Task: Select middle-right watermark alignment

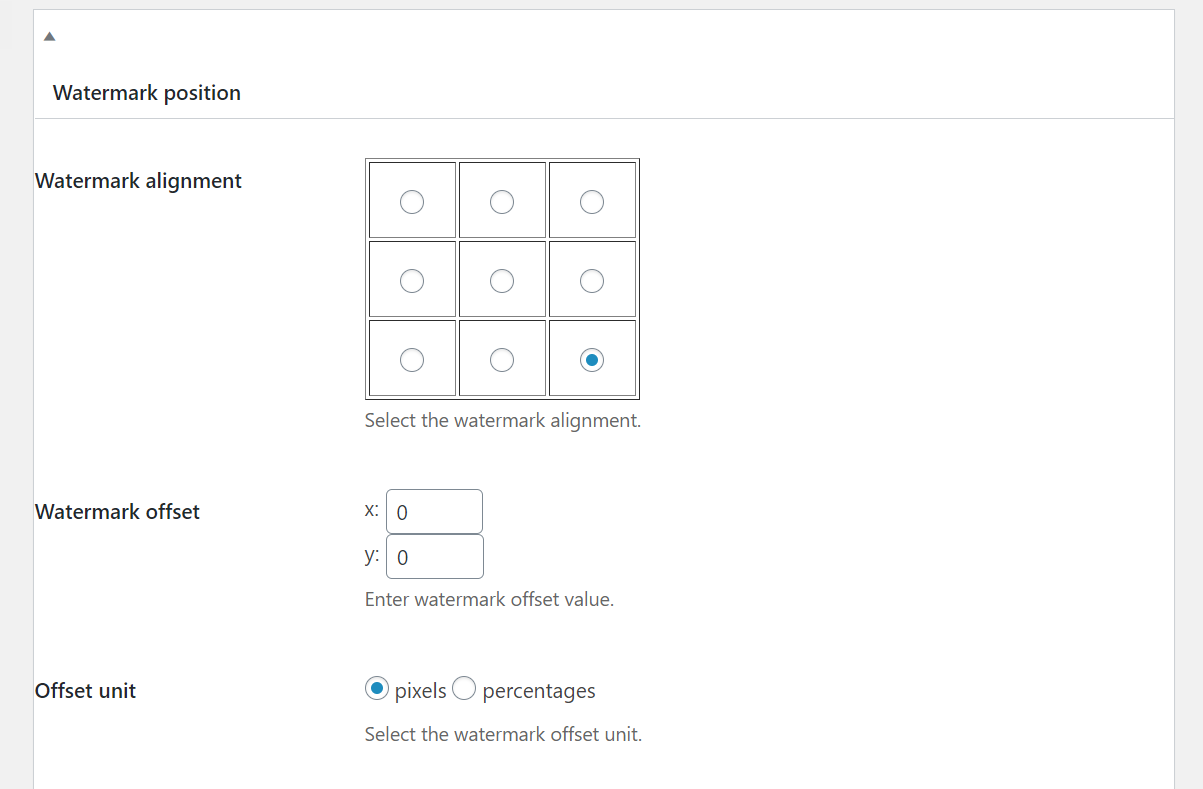Action: 592,281
